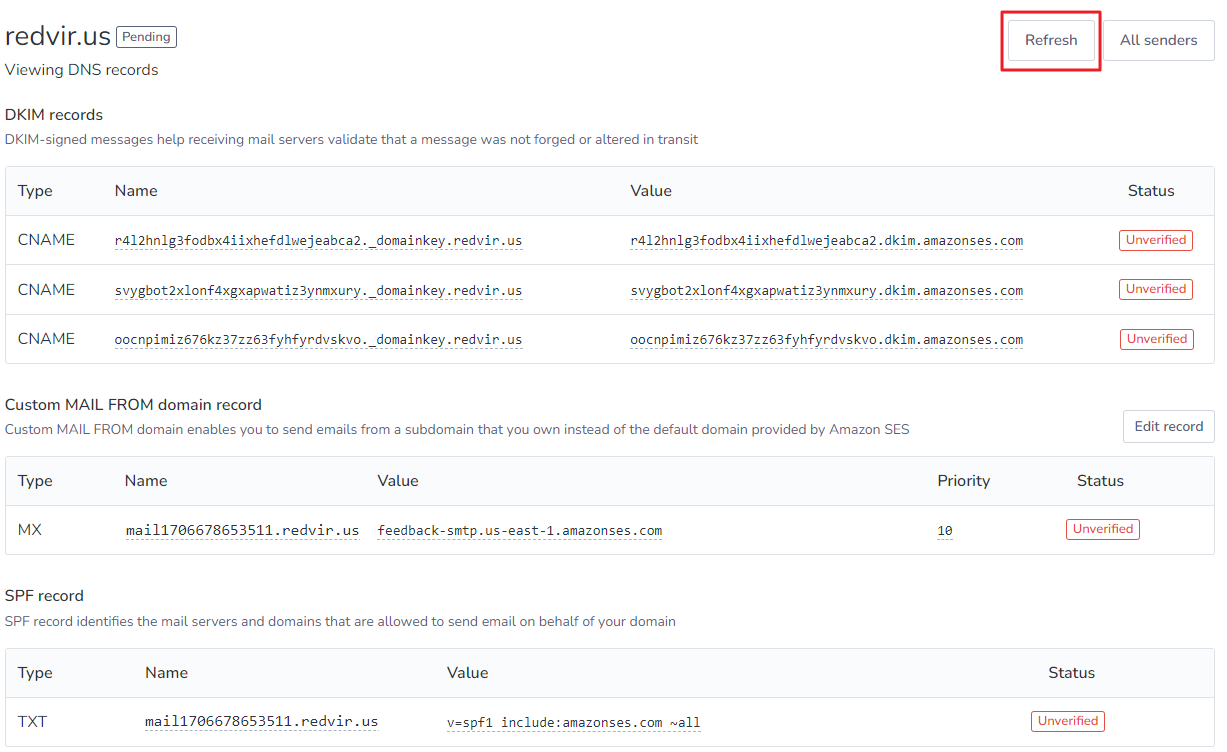Copy the r4l2hnlg3 dkim.amazonses.com value

point(826,241)
